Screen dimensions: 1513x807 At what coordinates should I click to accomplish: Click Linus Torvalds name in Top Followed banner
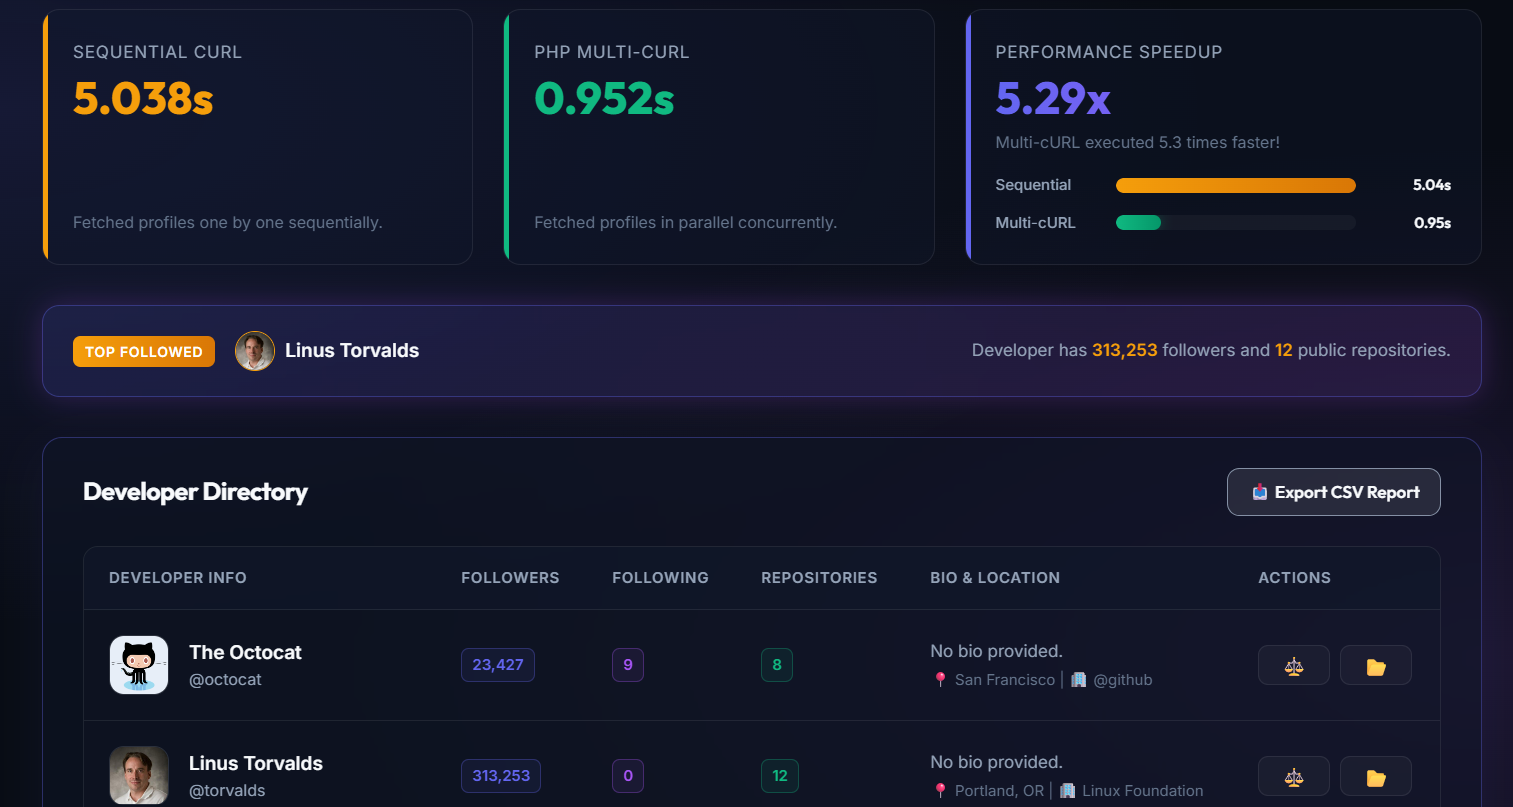pos(352,351)
